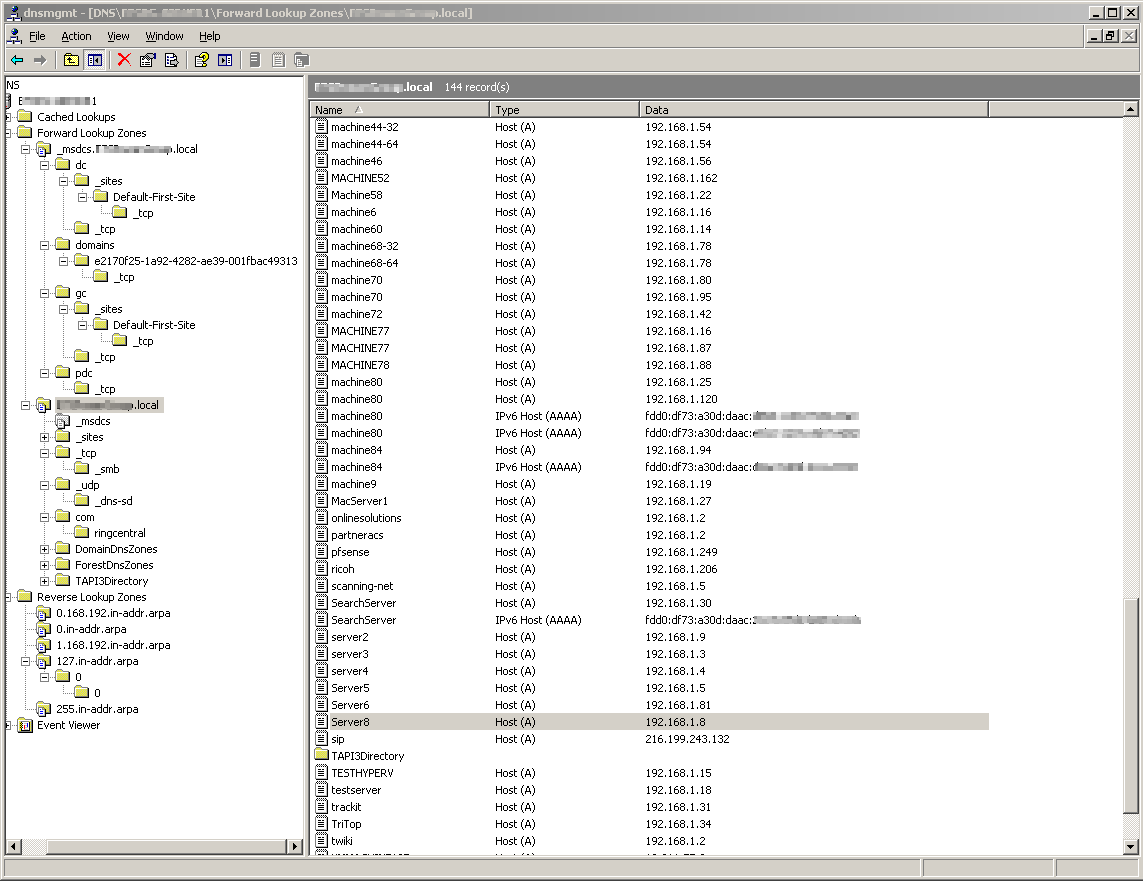Click the record list scroll up arrow
The width and height of the screenshot is (1143, 881).
(x=1131, y=109)
